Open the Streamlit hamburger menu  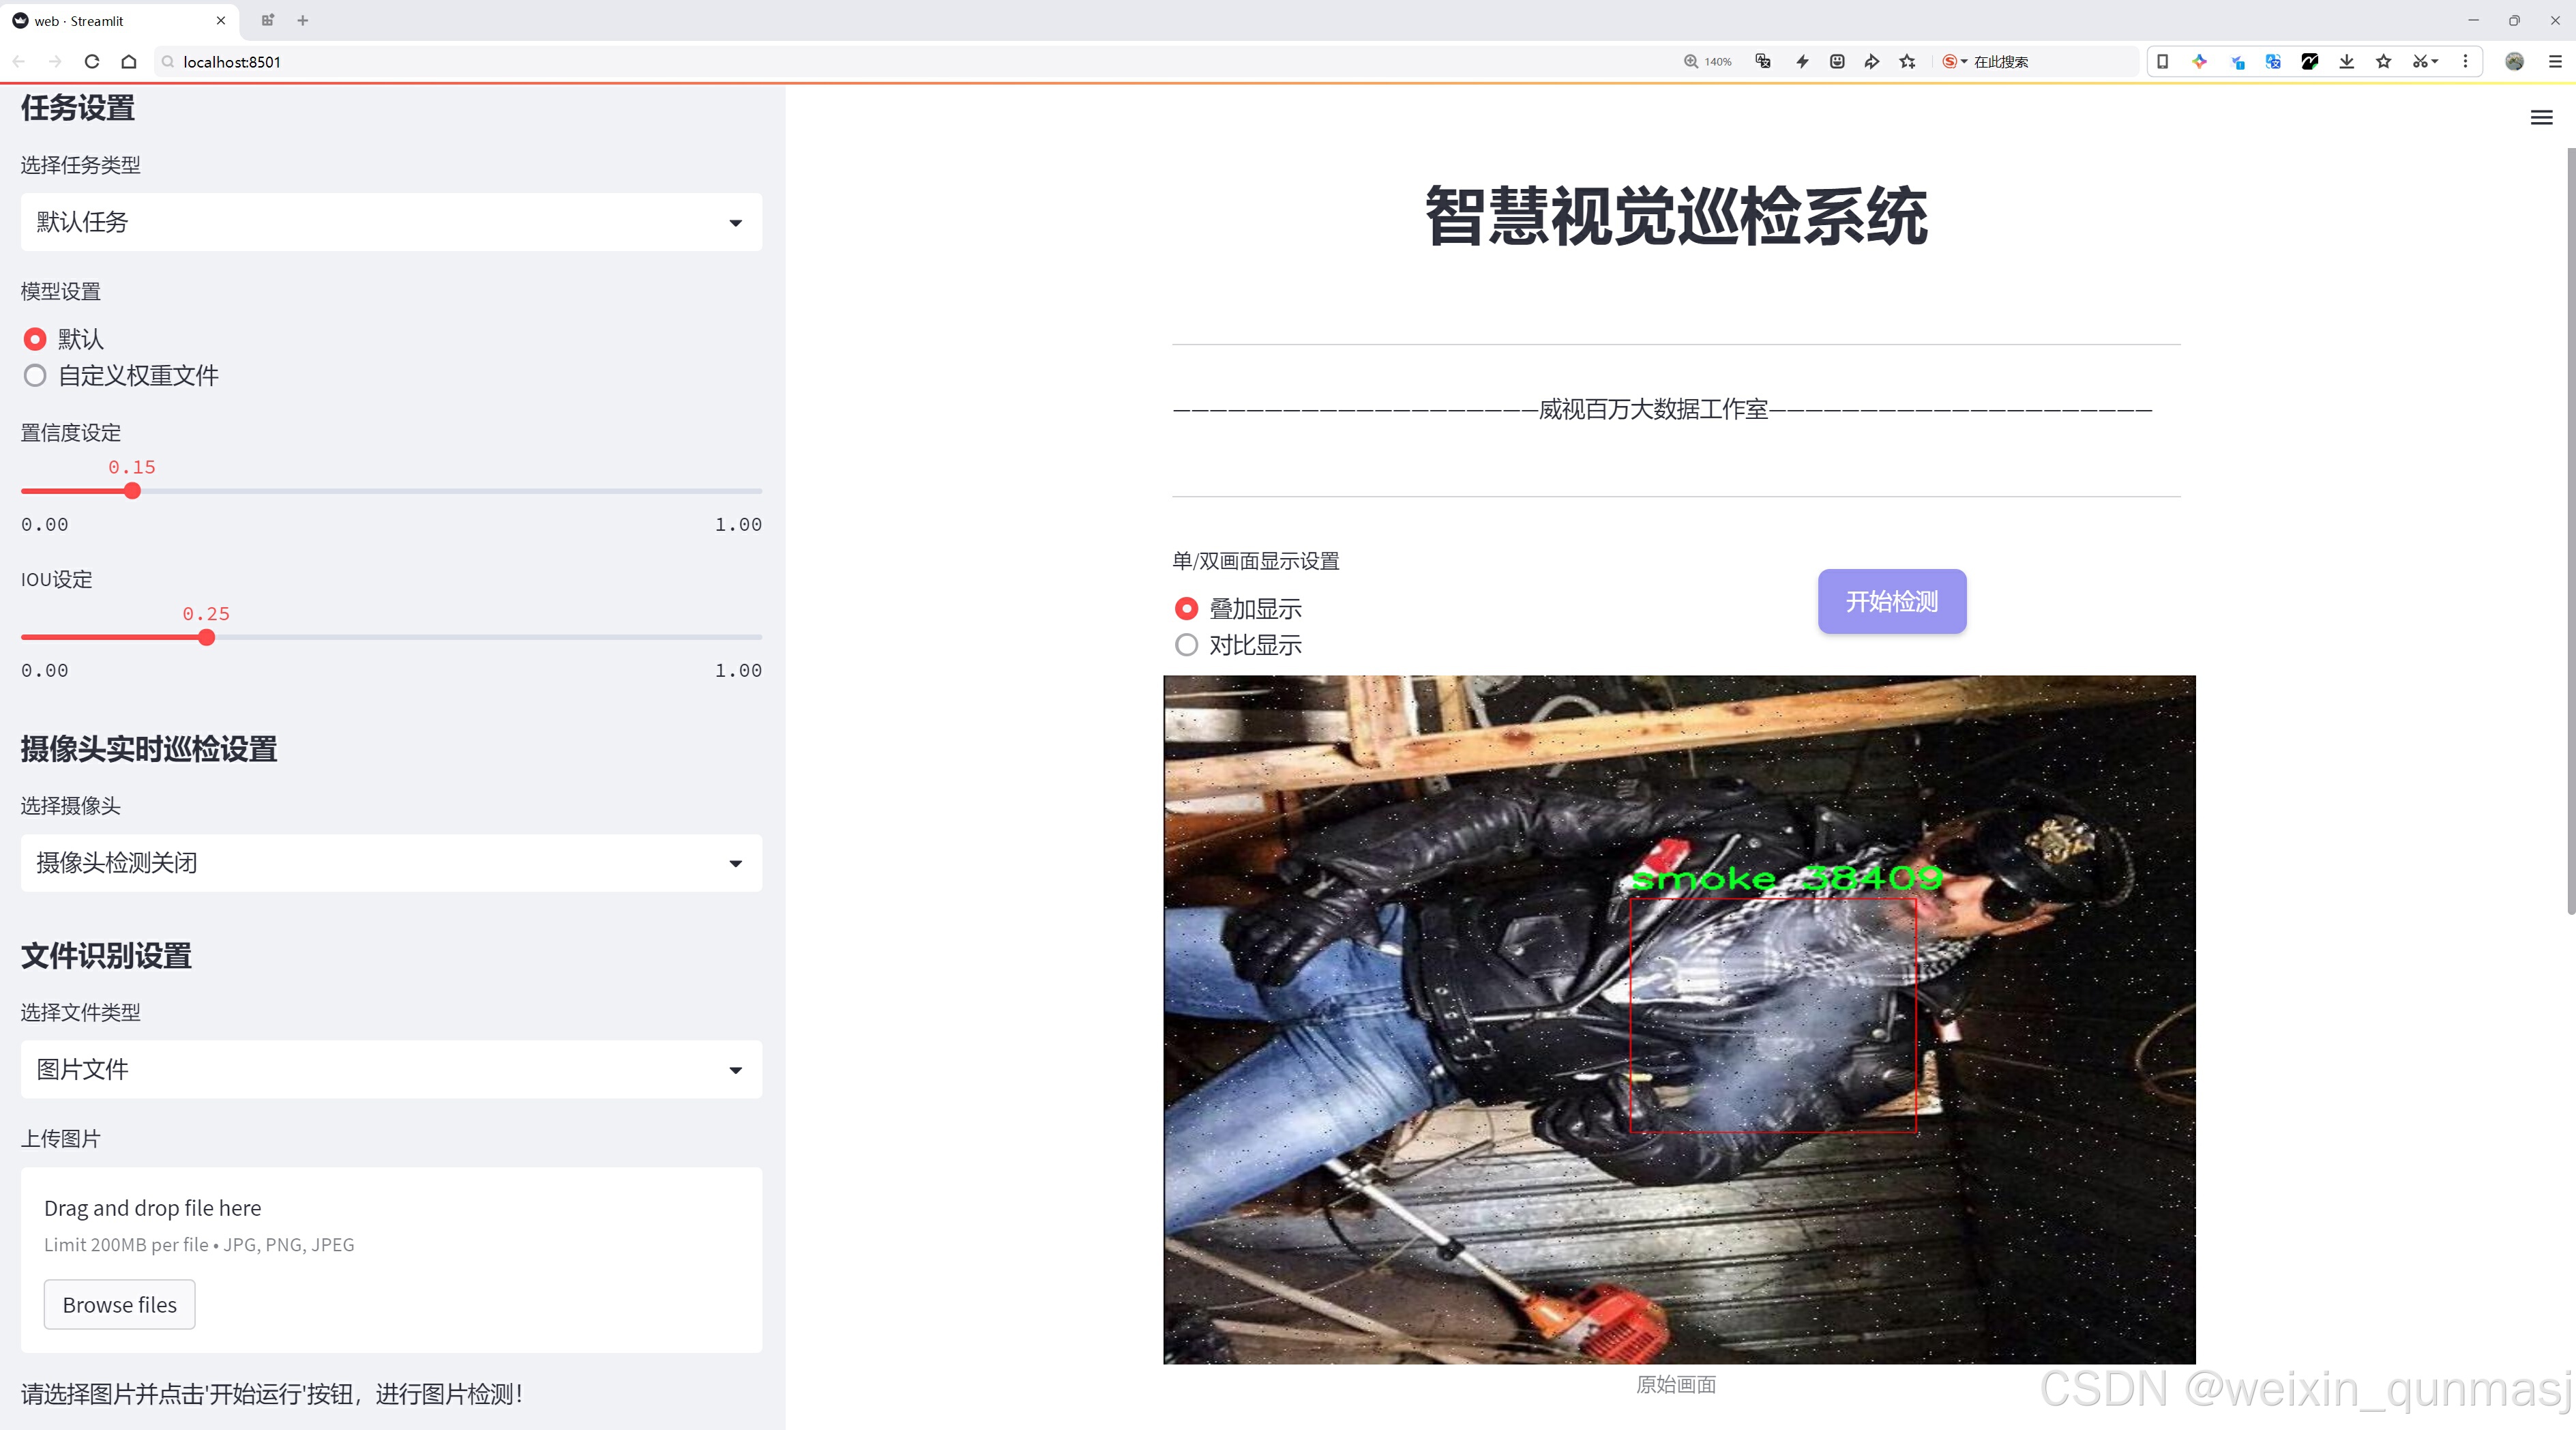[x=2541, y=118]
